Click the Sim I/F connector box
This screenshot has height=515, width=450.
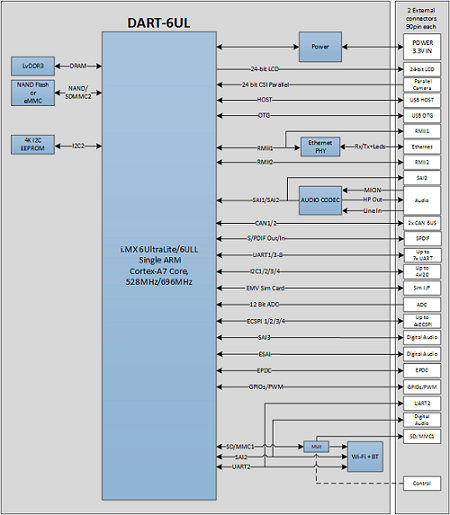(422, 288)
